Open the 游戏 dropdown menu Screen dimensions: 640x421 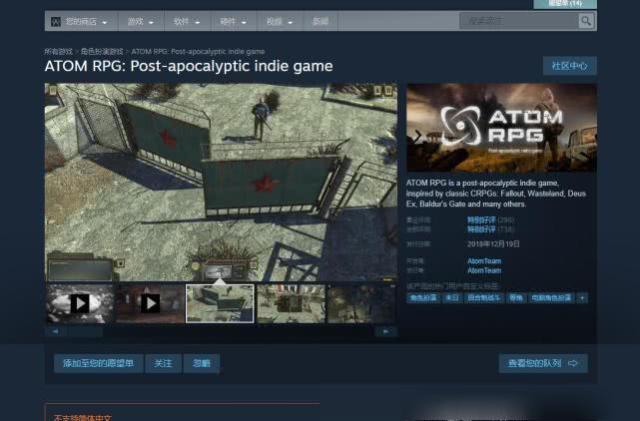(141, 21)
